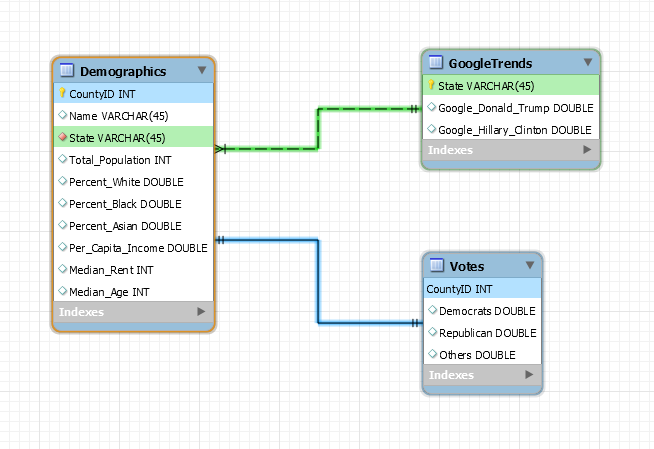Image resolution: width=654 pixels, height=449 pixels.
Task: Select the Total_Population INT column
Action: click(133, 160)
